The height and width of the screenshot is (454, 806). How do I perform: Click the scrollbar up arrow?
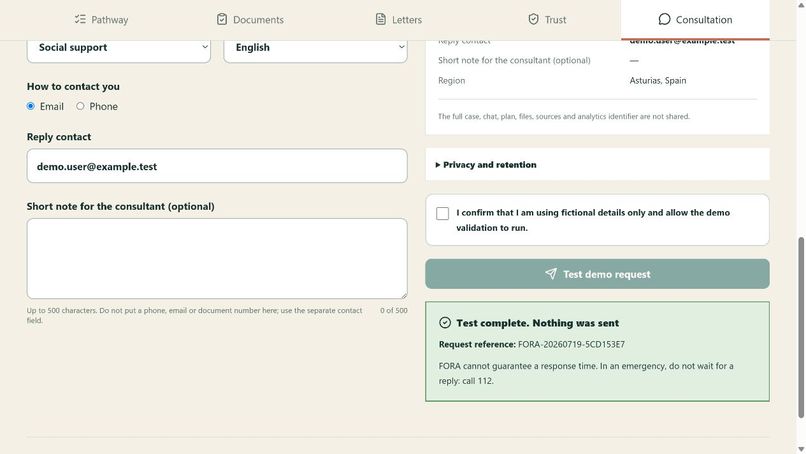(x=801, y=4)
